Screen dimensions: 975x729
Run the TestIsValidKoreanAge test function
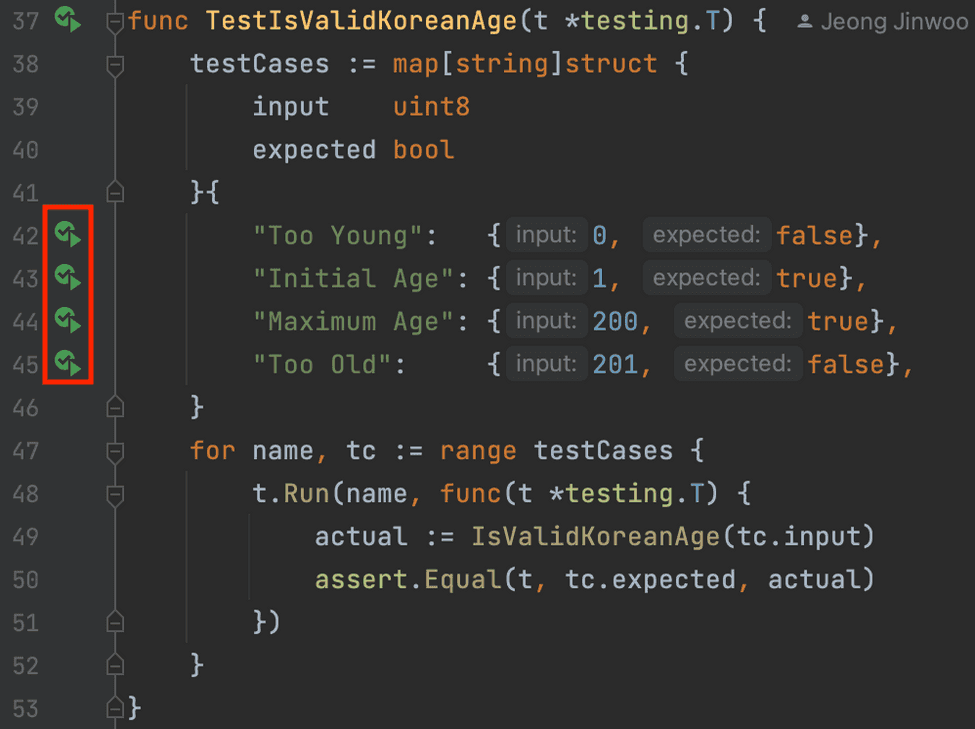coord(67,19)
